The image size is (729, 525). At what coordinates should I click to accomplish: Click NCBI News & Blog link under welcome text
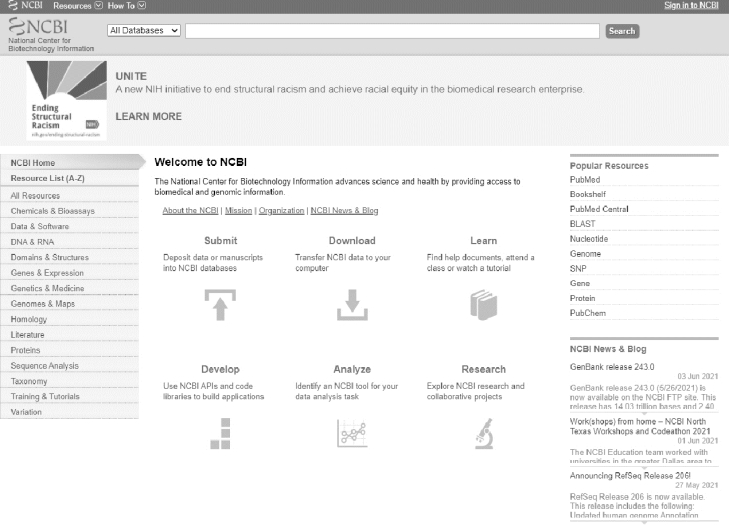344,211
